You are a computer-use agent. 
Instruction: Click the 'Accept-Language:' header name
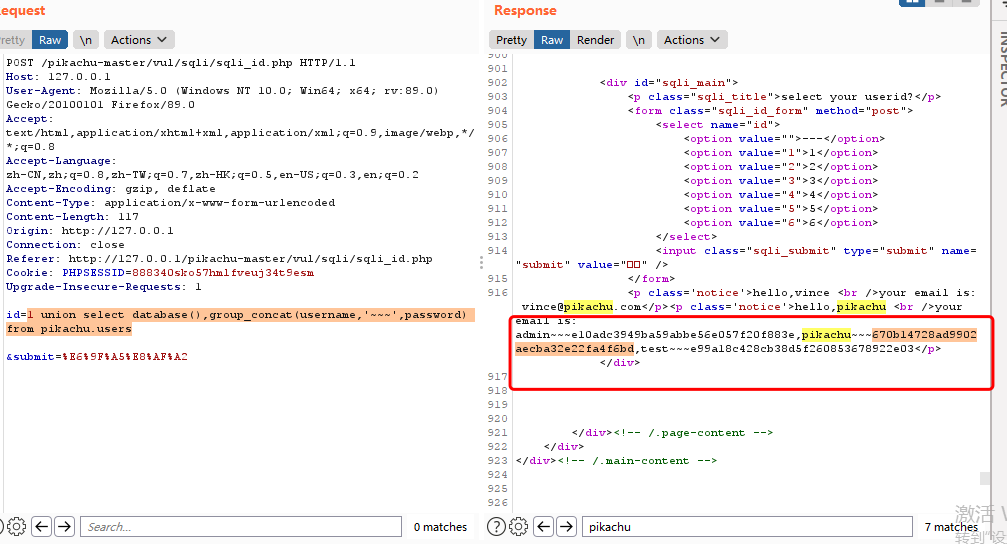click(61, 161)
